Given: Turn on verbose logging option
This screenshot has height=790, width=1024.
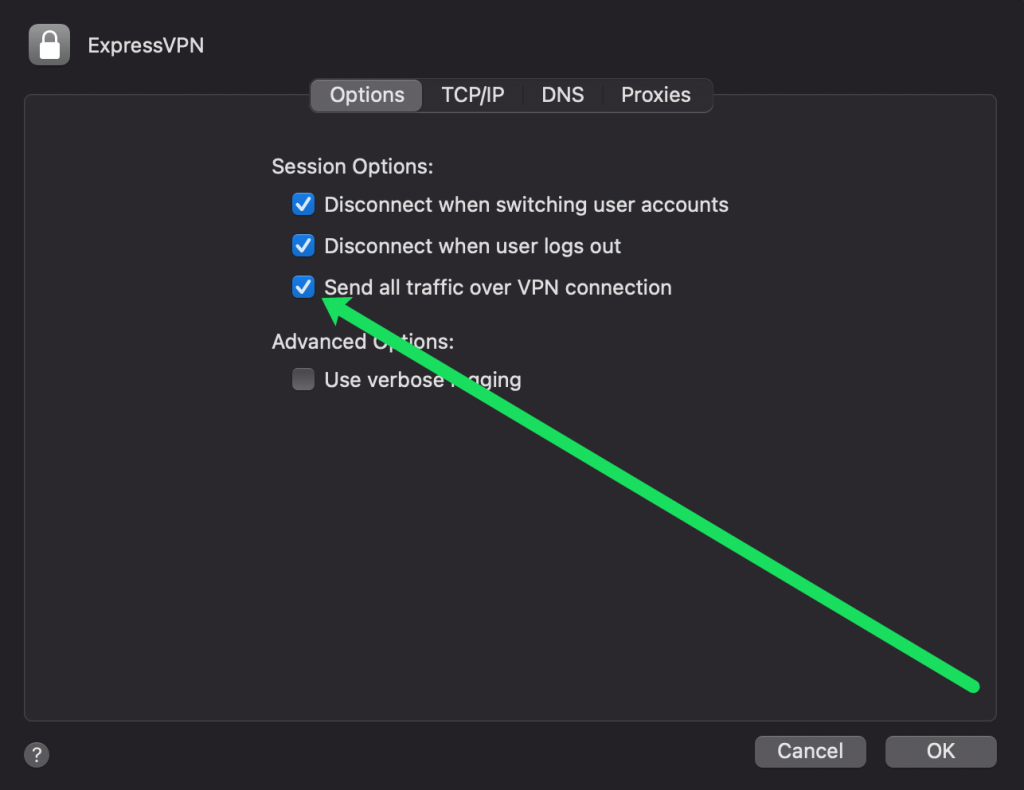Looking at the screenshot, I should click(303, 379).
